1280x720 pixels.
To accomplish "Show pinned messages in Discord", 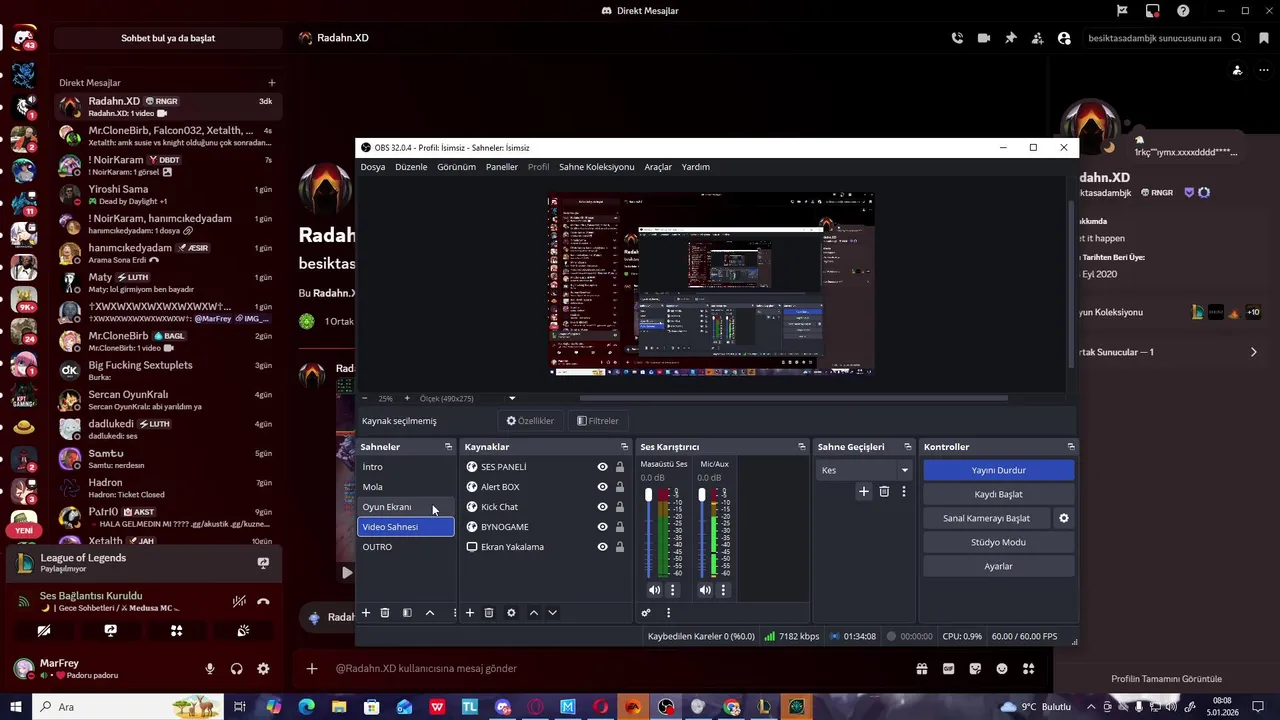I will click(x=1011, y=38).
